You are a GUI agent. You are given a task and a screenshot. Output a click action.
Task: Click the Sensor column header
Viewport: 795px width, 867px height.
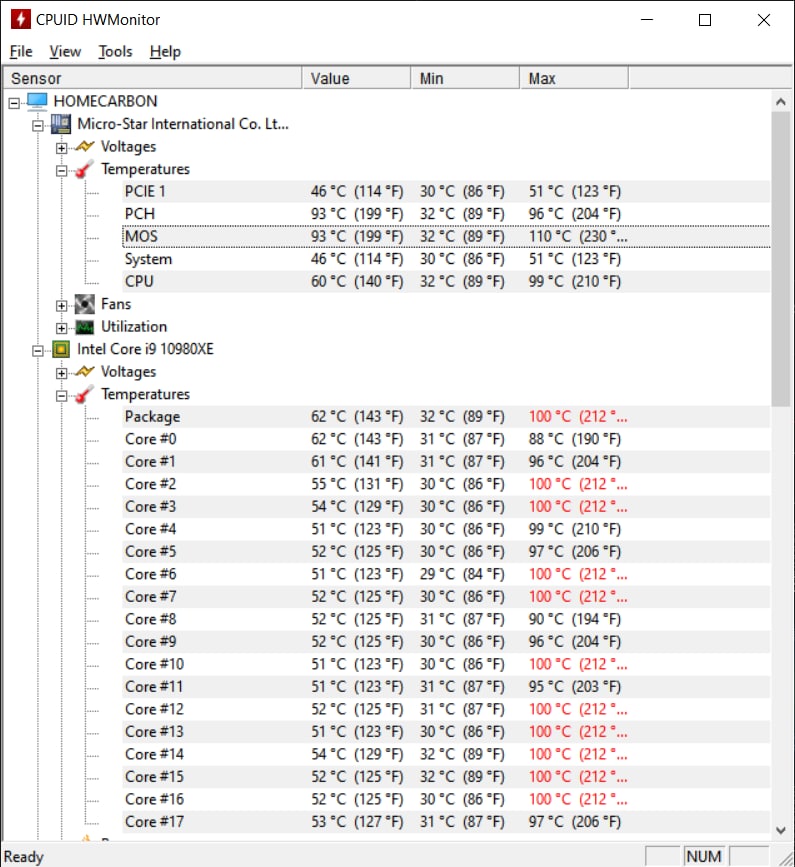click(x=153, y=79)
